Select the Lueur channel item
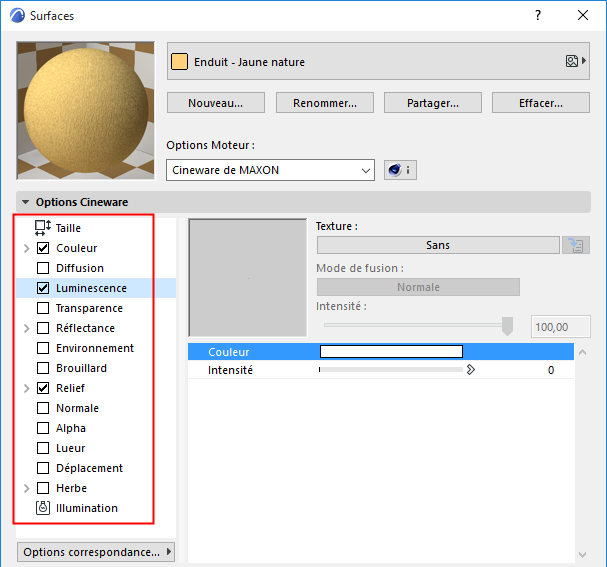 (70, 448)
